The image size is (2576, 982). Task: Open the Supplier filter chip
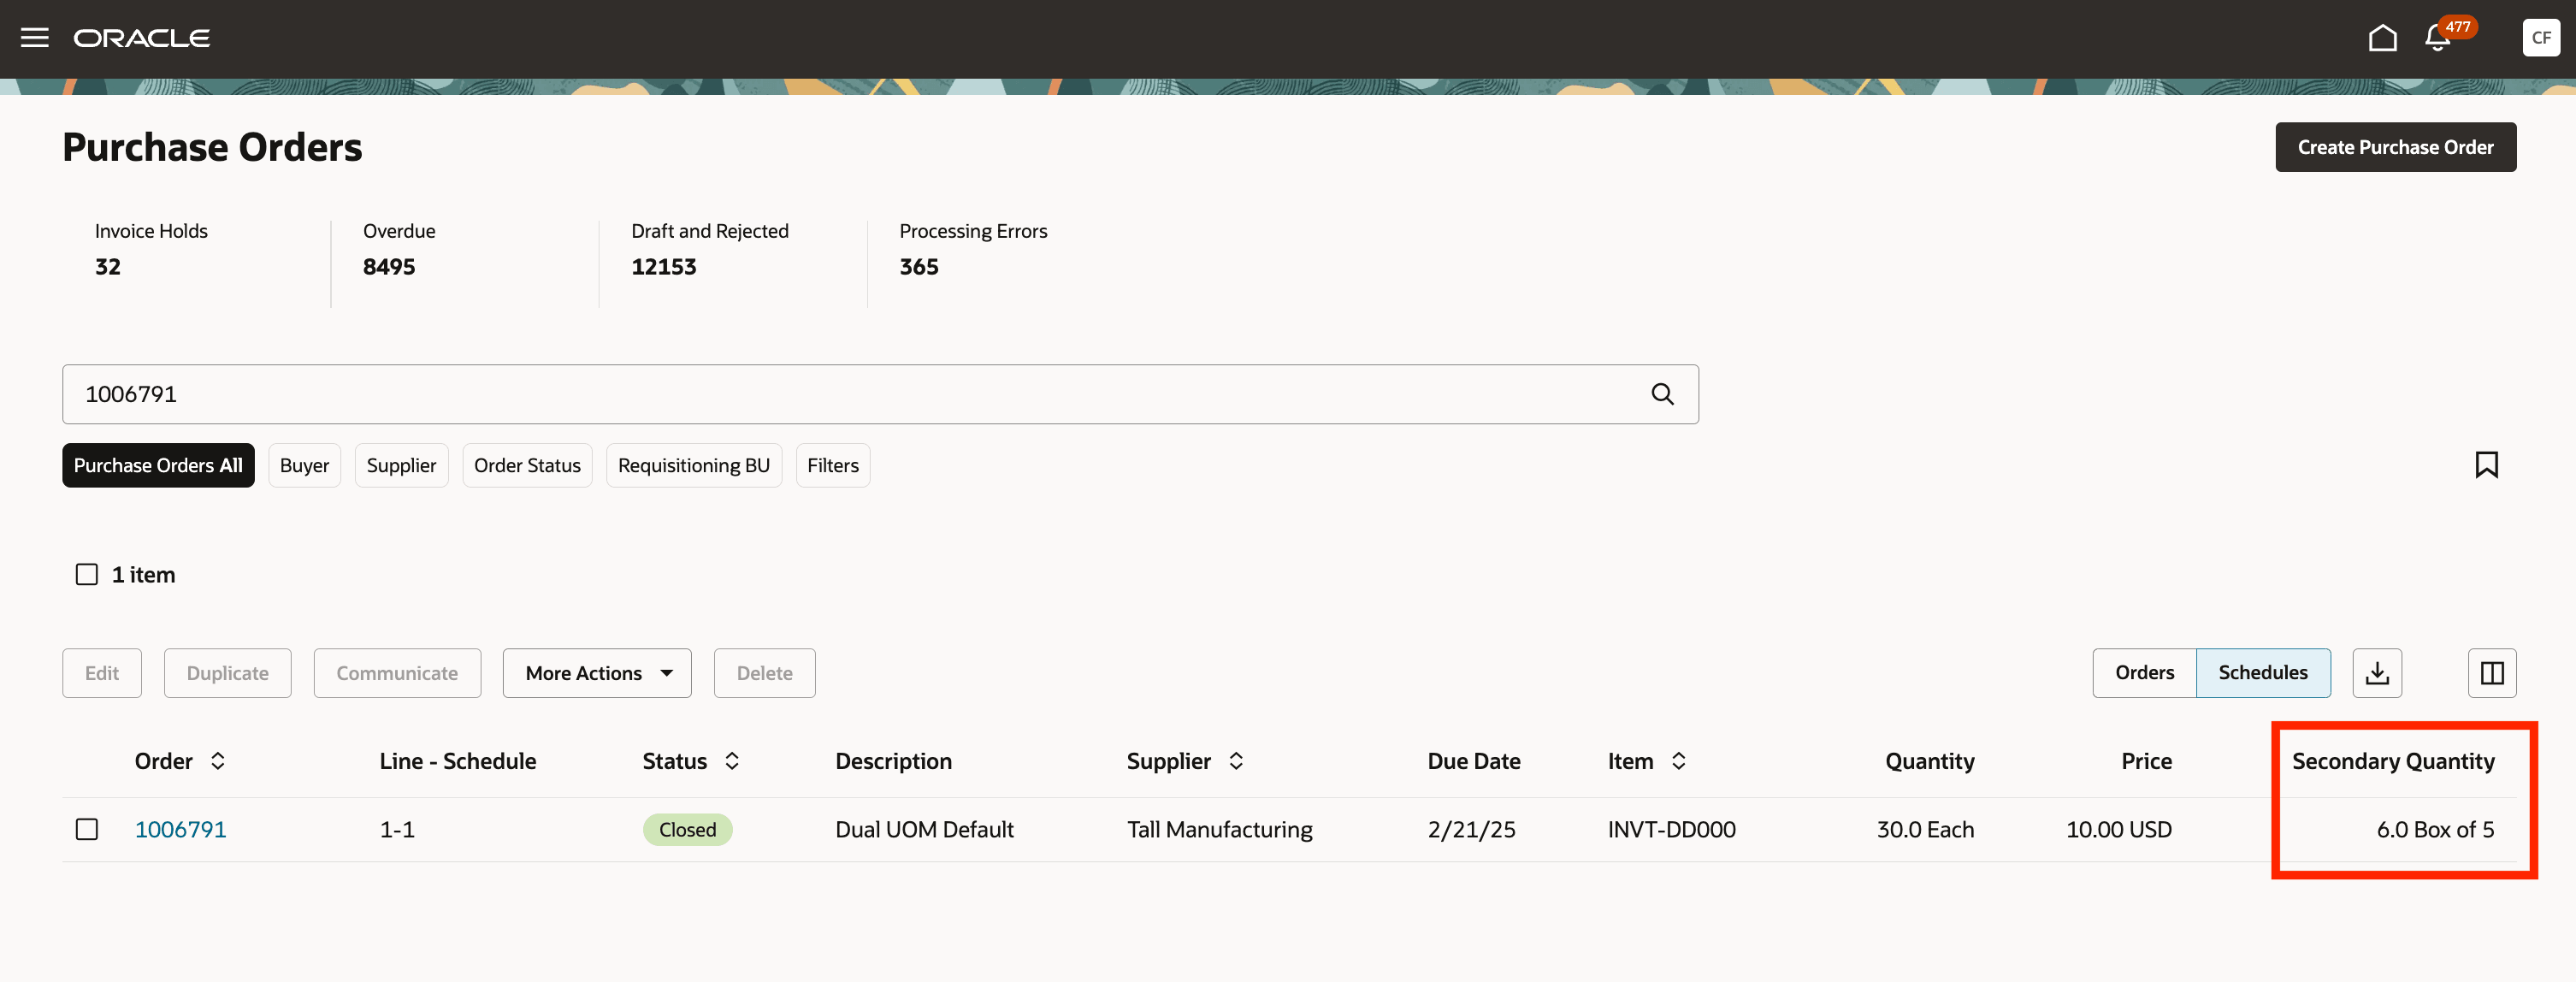[401, 466]
